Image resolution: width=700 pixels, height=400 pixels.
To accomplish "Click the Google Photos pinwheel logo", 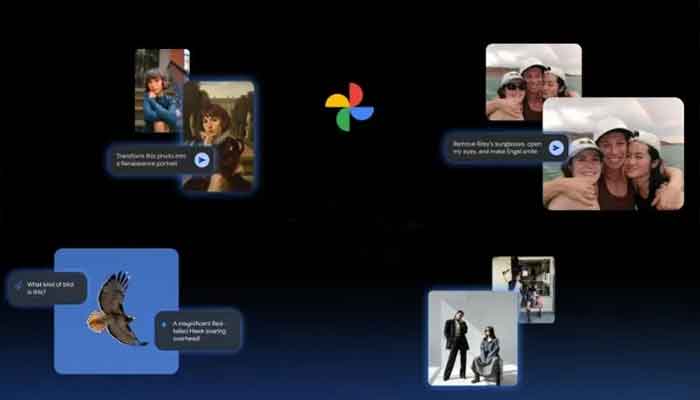I will (349, 107).
